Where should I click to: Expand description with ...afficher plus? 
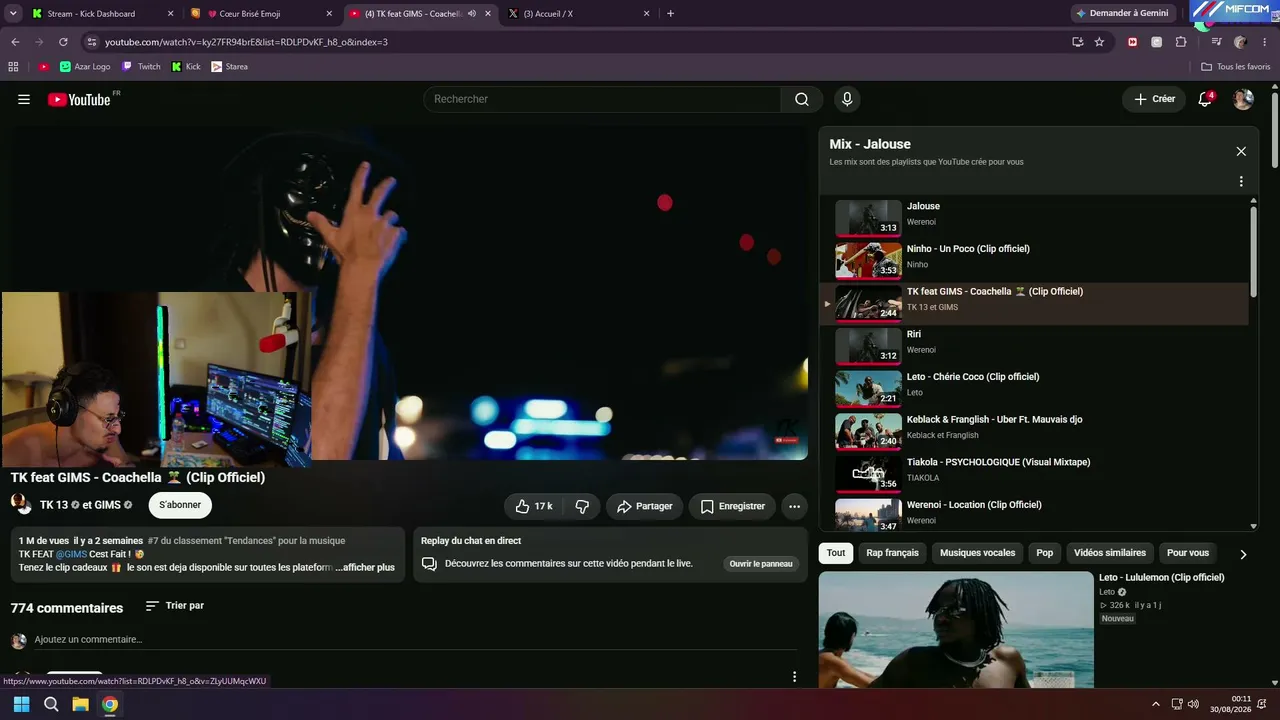coord(365,567)
